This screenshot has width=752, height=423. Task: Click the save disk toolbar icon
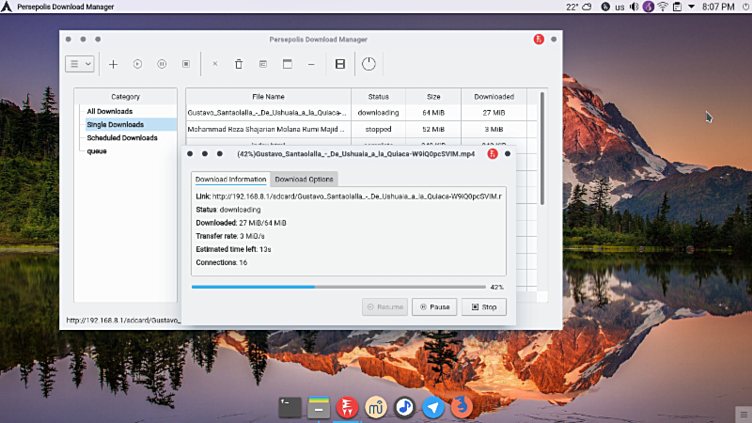point(340,64)
